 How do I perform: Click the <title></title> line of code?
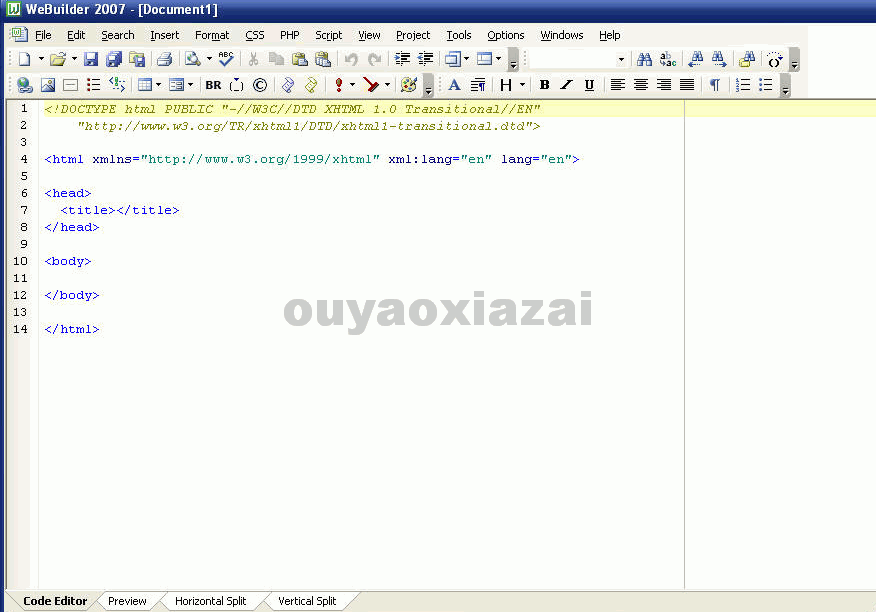click(x=120, y=211)
